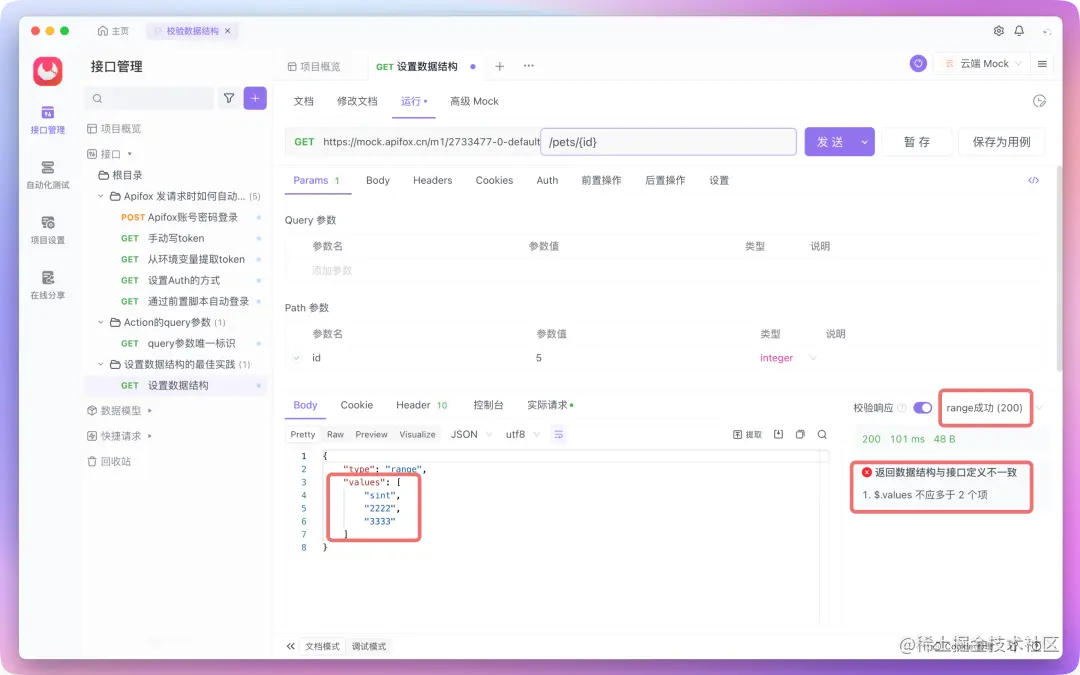The height and width of the screenshot is (675, 1080).
Task: Disable the 校验响应 response validation toggle
Action: 921,406
